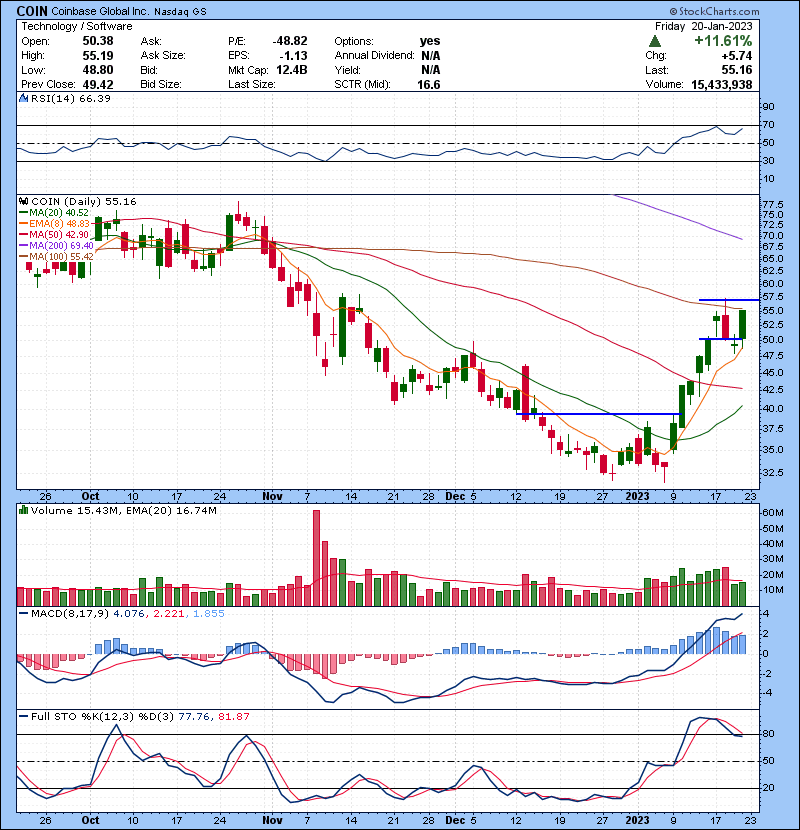
Task: Click the green up-triangle change icon
Action: pos(655,41)
